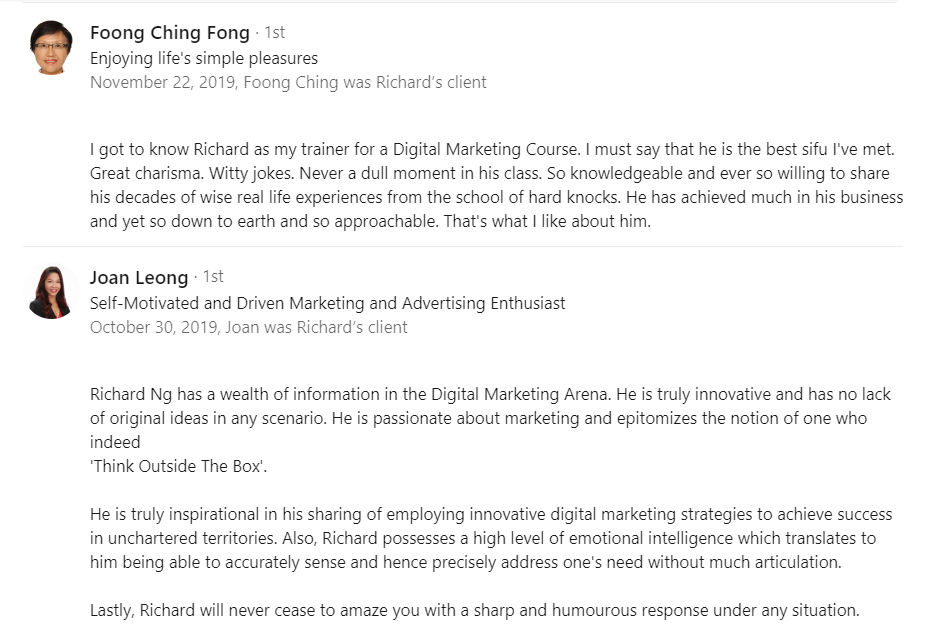Click the October 30, 2019 client relationship line
The height and width of the screenshot is (633, 929).
tap(249, 327)
